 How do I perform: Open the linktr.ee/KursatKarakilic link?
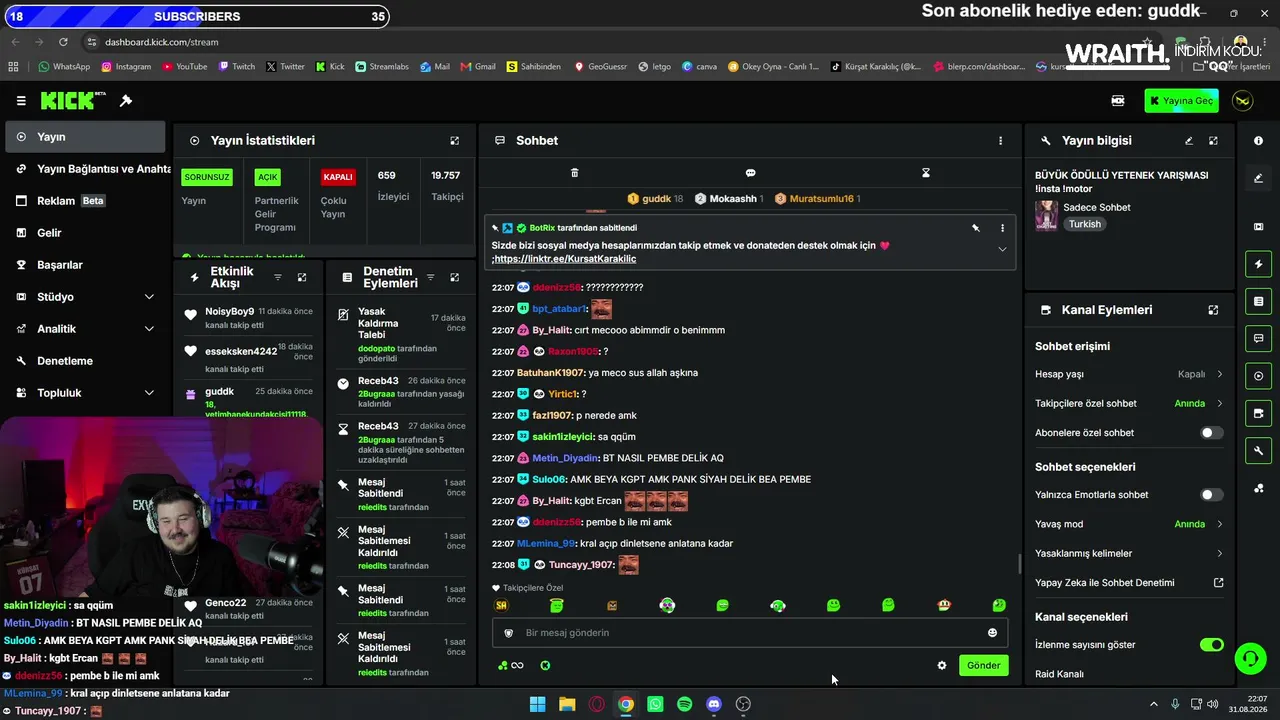pyautogui.click(x=565, y=259)
